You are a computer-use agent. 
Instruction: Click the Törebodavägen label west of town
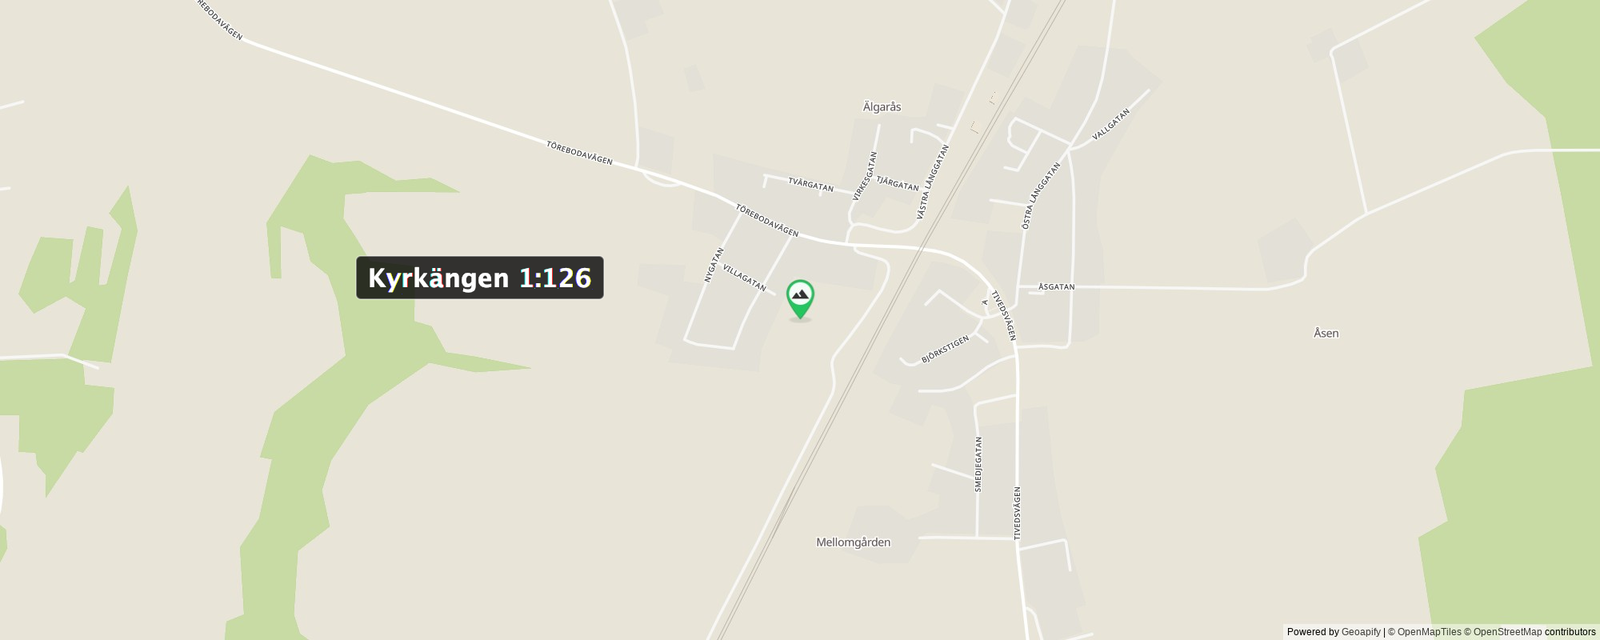pyautogui.click(x=580, y=153)
